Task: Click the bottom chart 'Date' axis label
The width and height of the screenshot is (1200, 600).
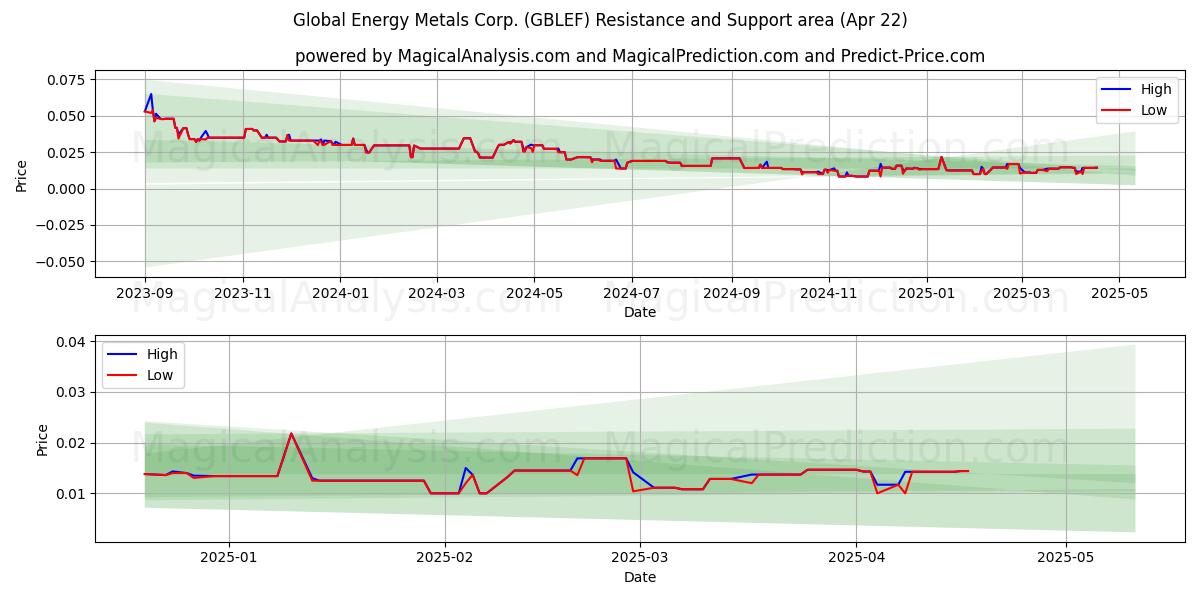Action: point(640,577)
